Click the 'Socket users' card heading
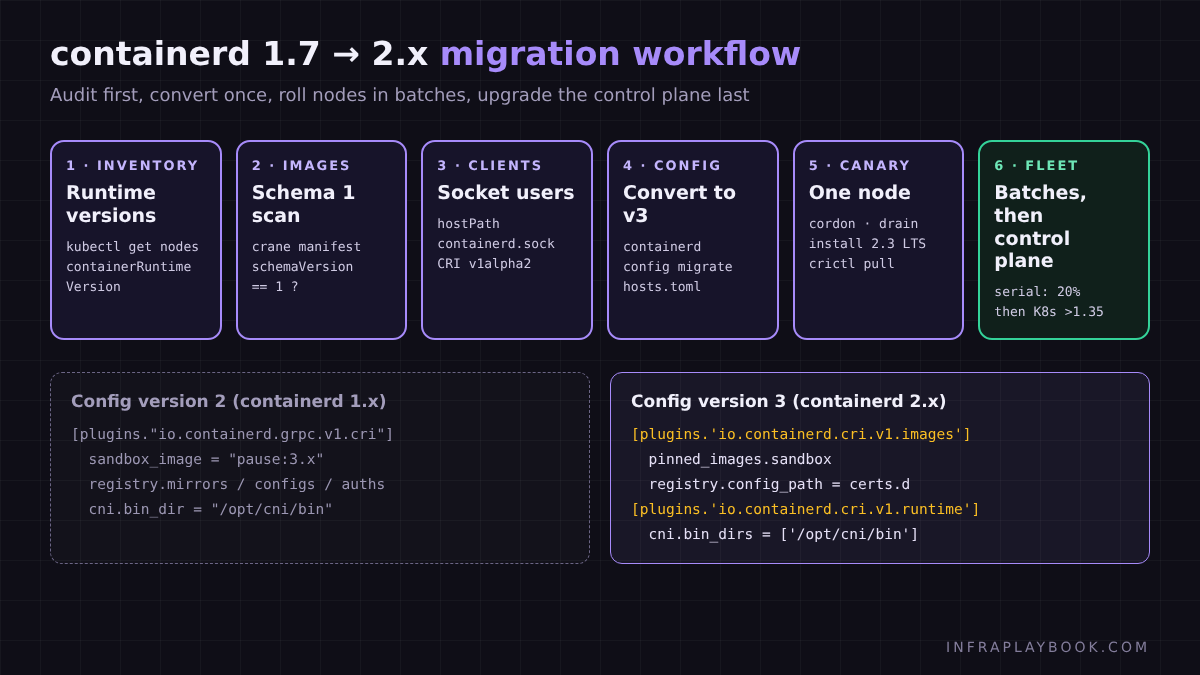The width and height of the screenshot is (1200, 675). coord(506,192)
